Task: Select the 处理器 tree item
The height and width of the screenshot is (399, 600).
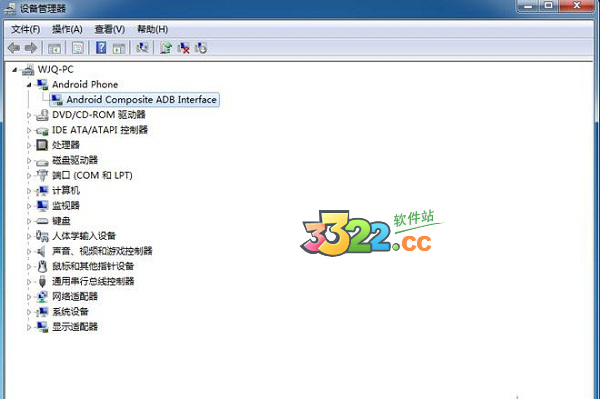Action: (x=65, y=145)
